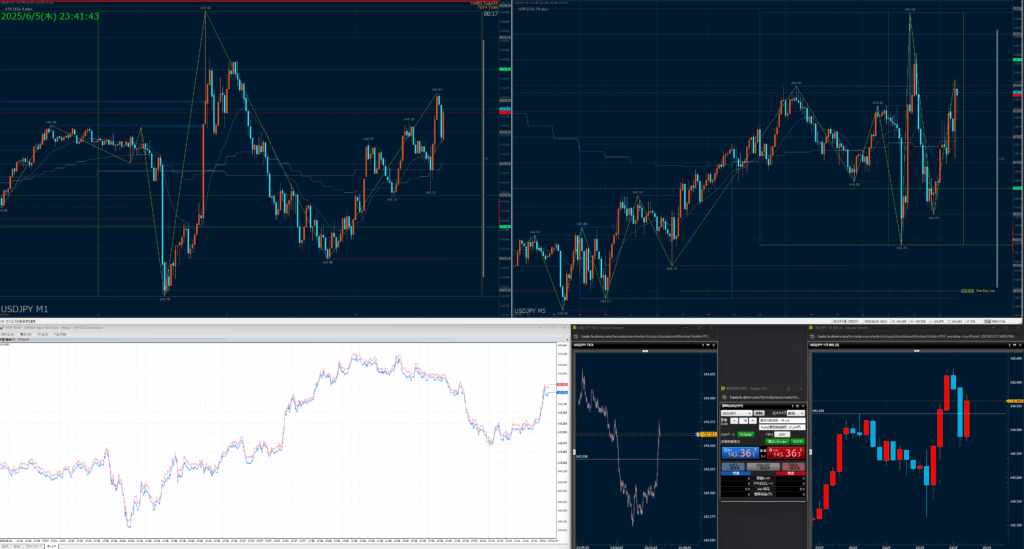
Task: Click the help icon in the order panel header
Action: pyautogui.click(x=793, y=406)
